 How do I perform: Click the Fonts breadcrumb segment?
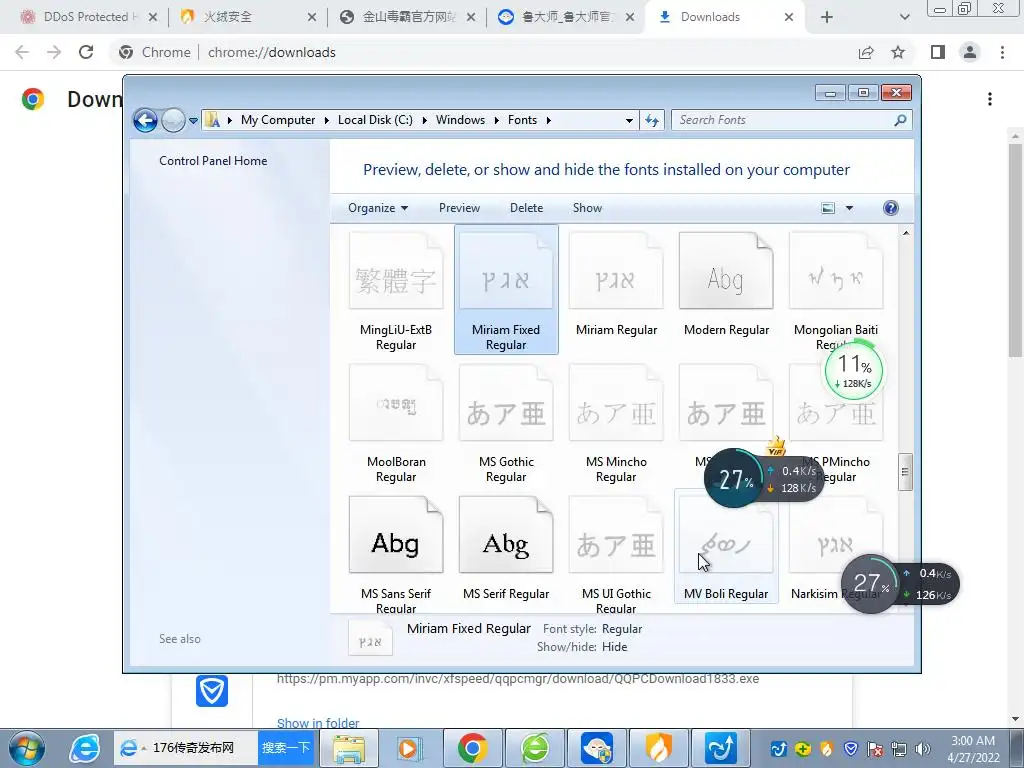point(522,120)
